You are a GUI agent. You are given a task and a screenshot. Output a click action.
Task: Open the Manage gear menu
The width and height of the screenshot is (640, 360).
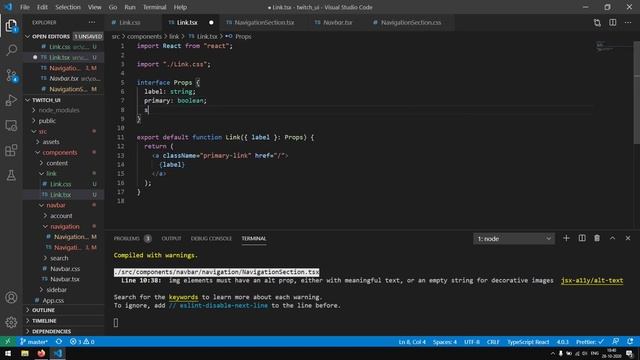point(11,322)
